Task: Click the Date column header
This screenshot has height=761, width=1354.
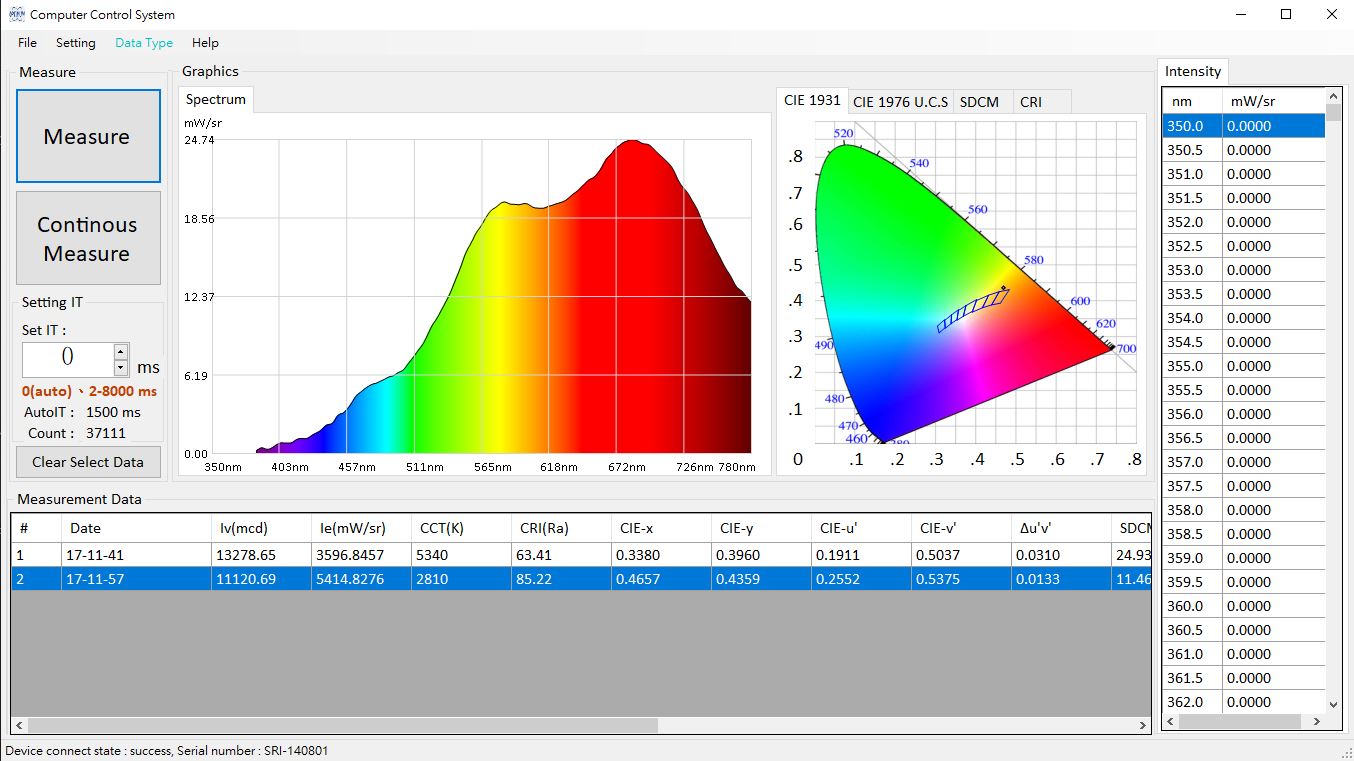Action: (136, 528)
